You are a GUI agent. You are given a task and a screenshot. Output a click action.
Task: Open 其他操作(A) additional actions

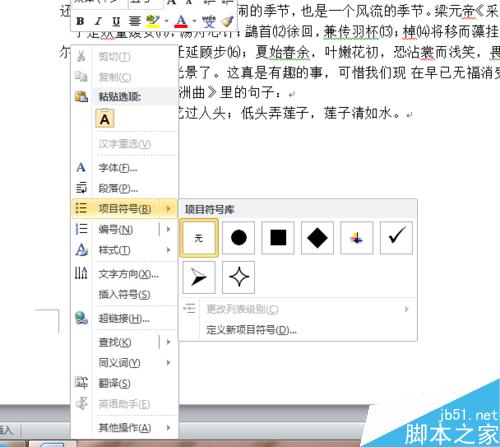pos(125,428)
